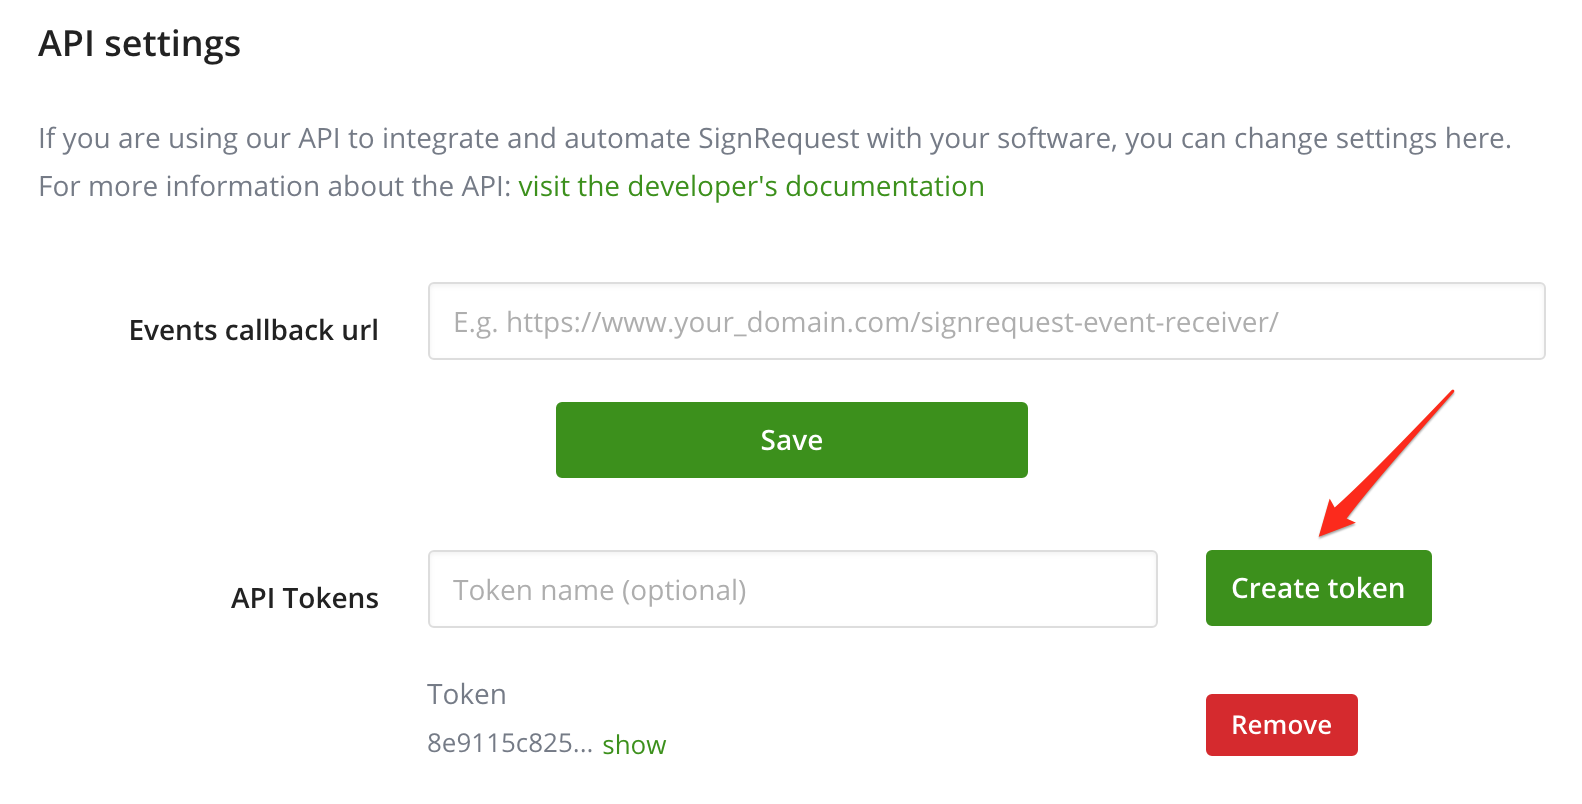Click the Events callback url label

pyautogui.click(x=254, y=330)
